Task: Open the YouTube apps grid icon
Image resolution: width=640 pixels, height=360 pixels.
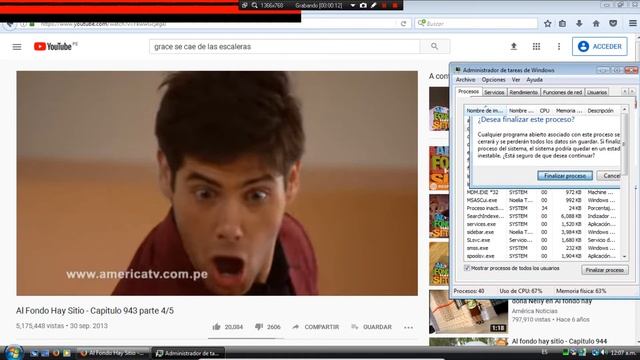Action: coord(536,47)
